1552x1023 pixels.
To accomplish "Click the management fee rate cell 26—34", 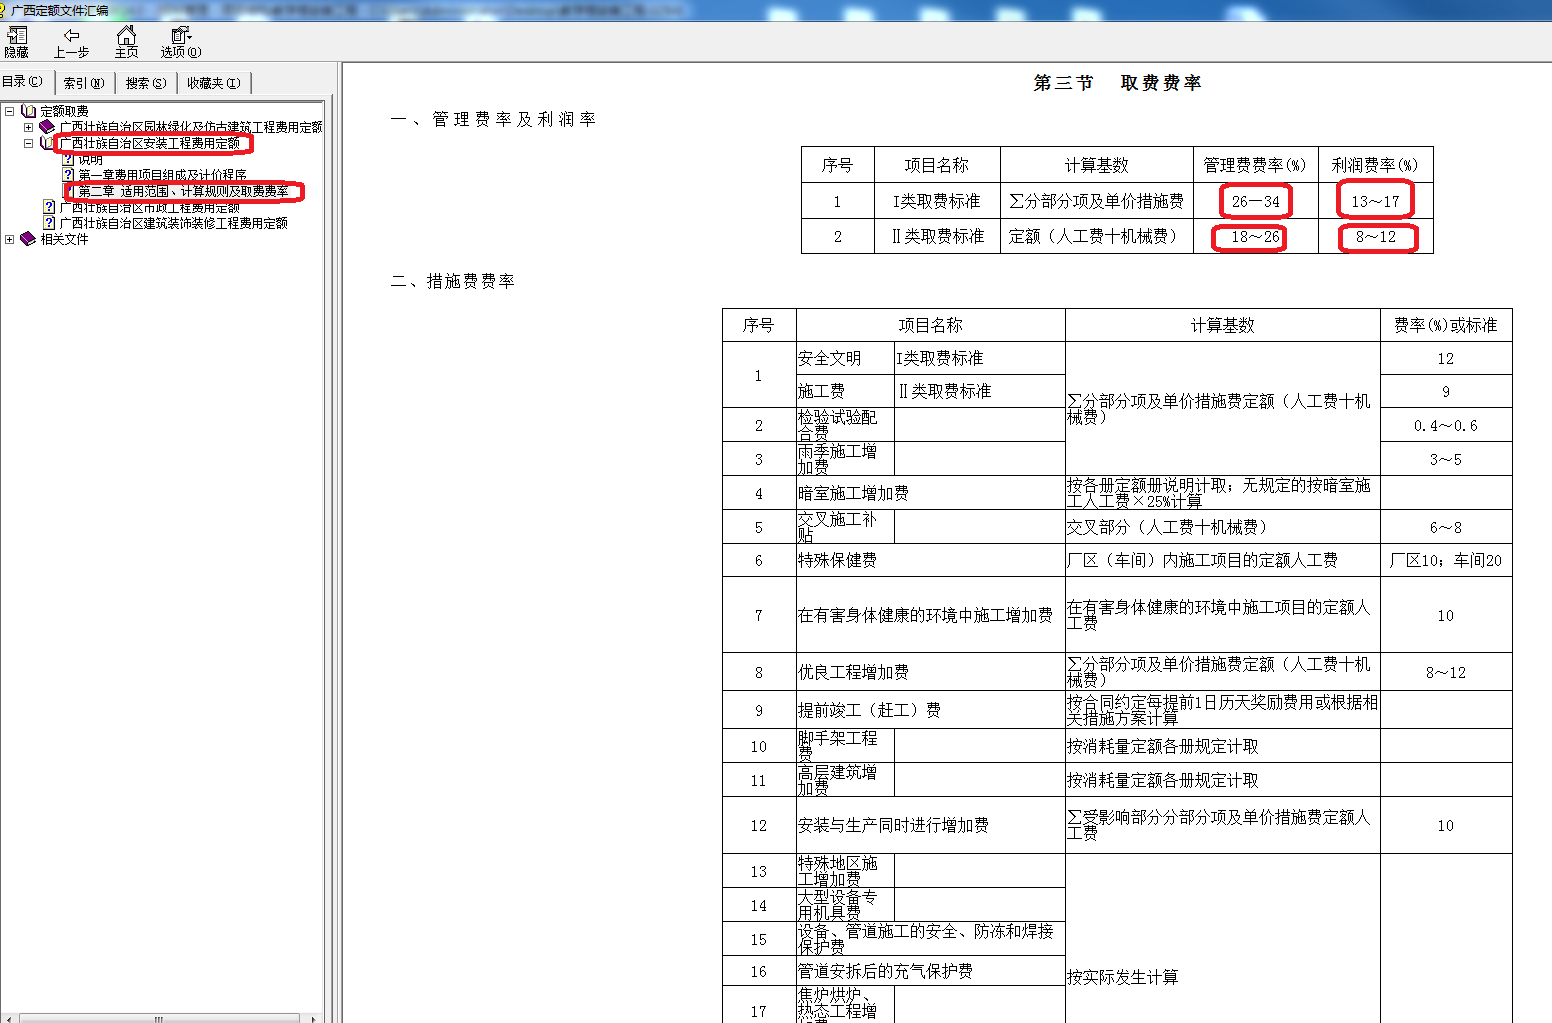I will pyautogui.click(x=1256, y=201).
